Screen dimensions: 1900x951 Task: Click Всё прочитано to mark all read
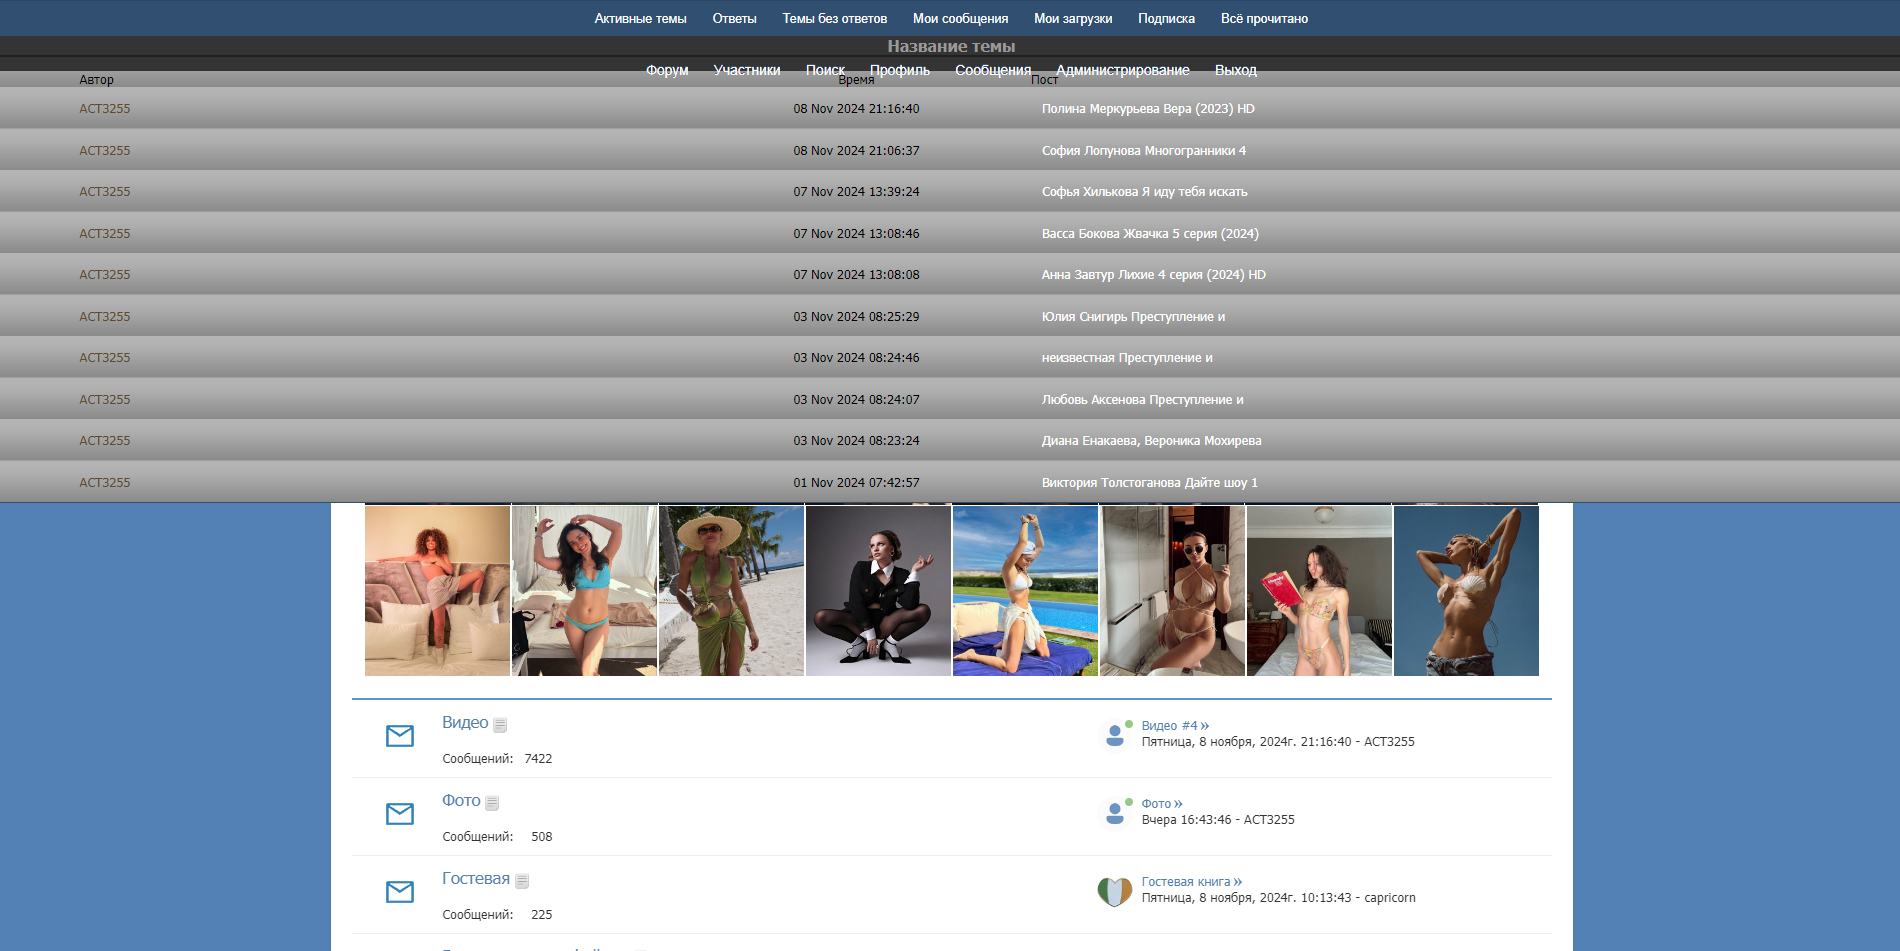1263,19
